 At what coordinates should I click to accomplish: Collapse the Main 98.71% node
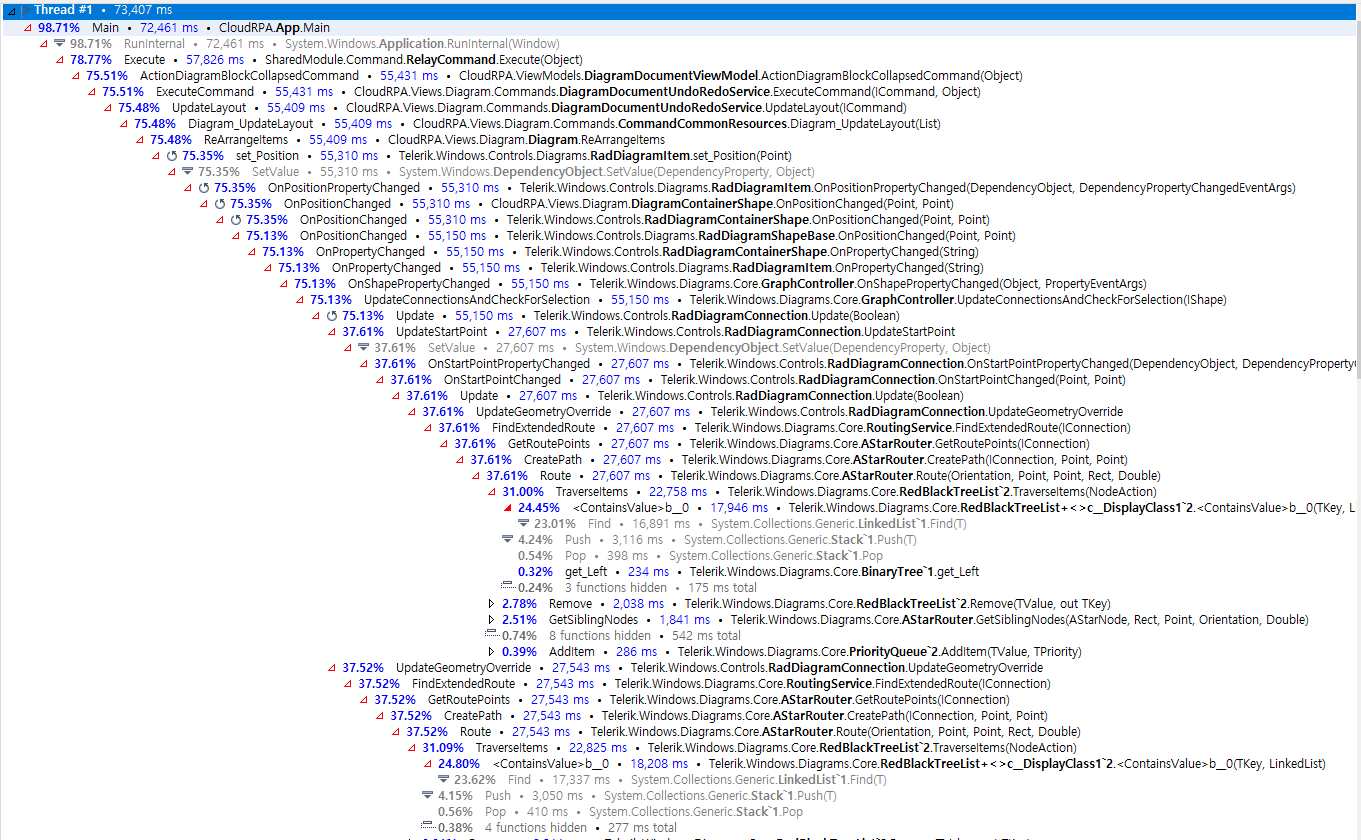click(28, 27)
